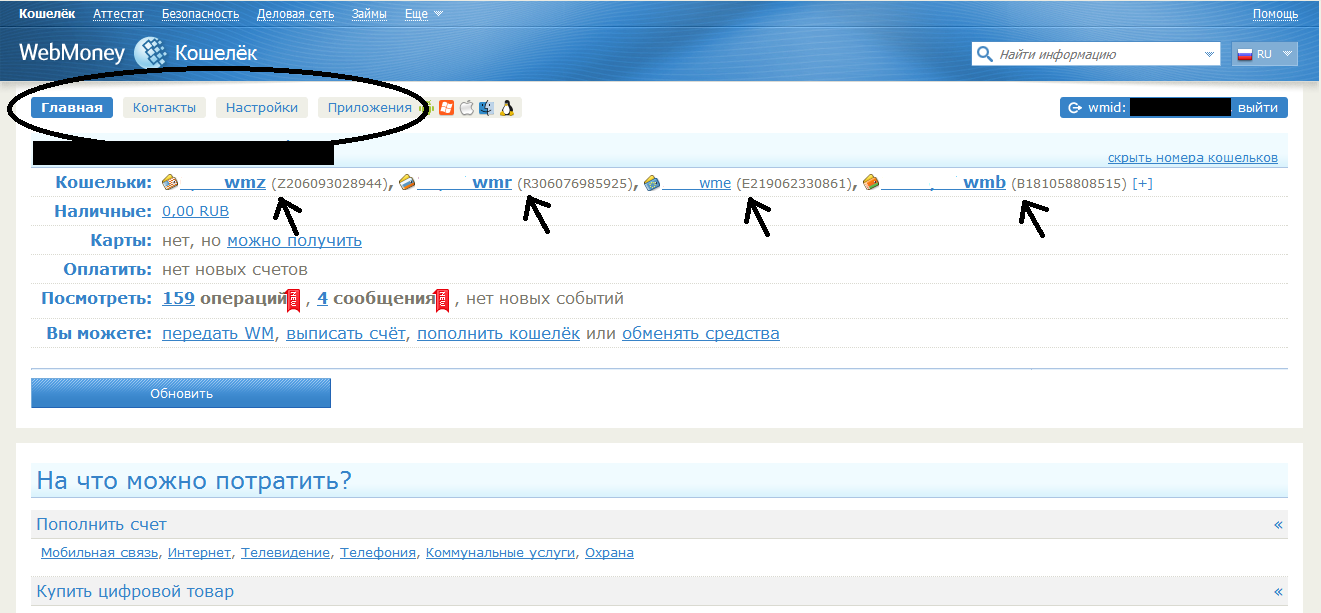Click the 0,00 RUB cash link
The height and width of the screenshot is (613, 1321).
[195, 211]
